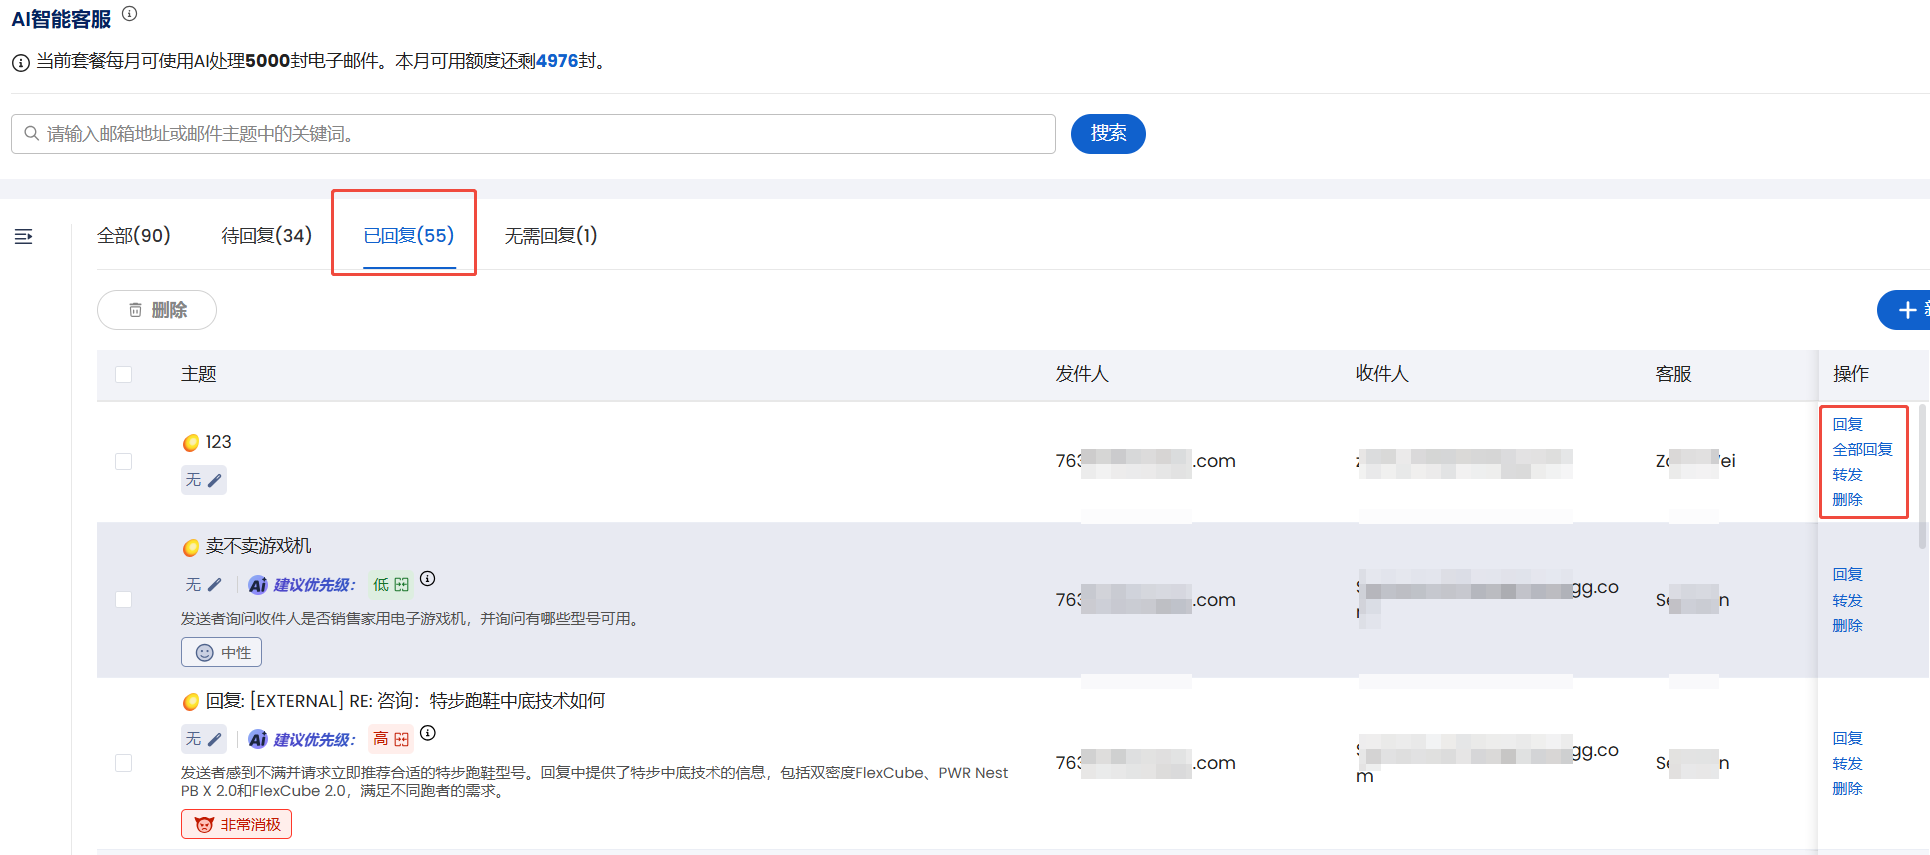The height and width of the screenshot is (855, 1930).
Task: Click the email keyword search field
Action: 533,134
